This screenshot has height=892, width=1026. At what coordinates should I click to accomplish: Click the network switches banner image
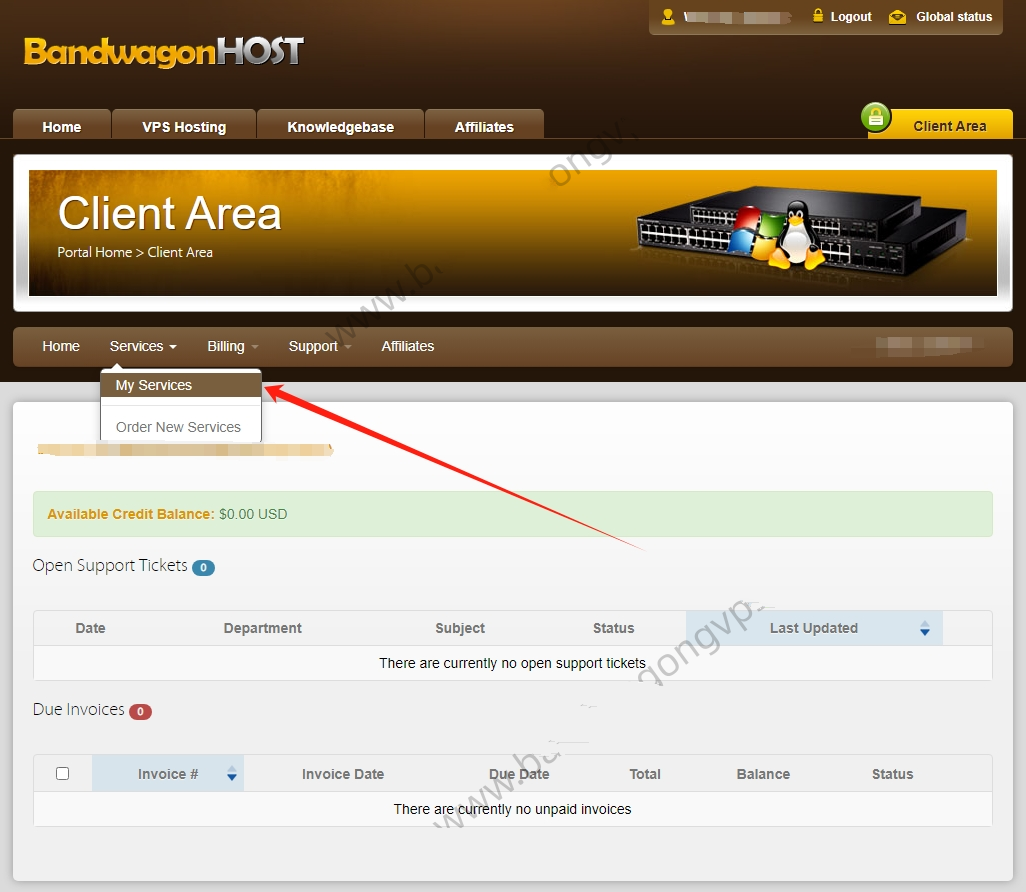tap(802, 231)
